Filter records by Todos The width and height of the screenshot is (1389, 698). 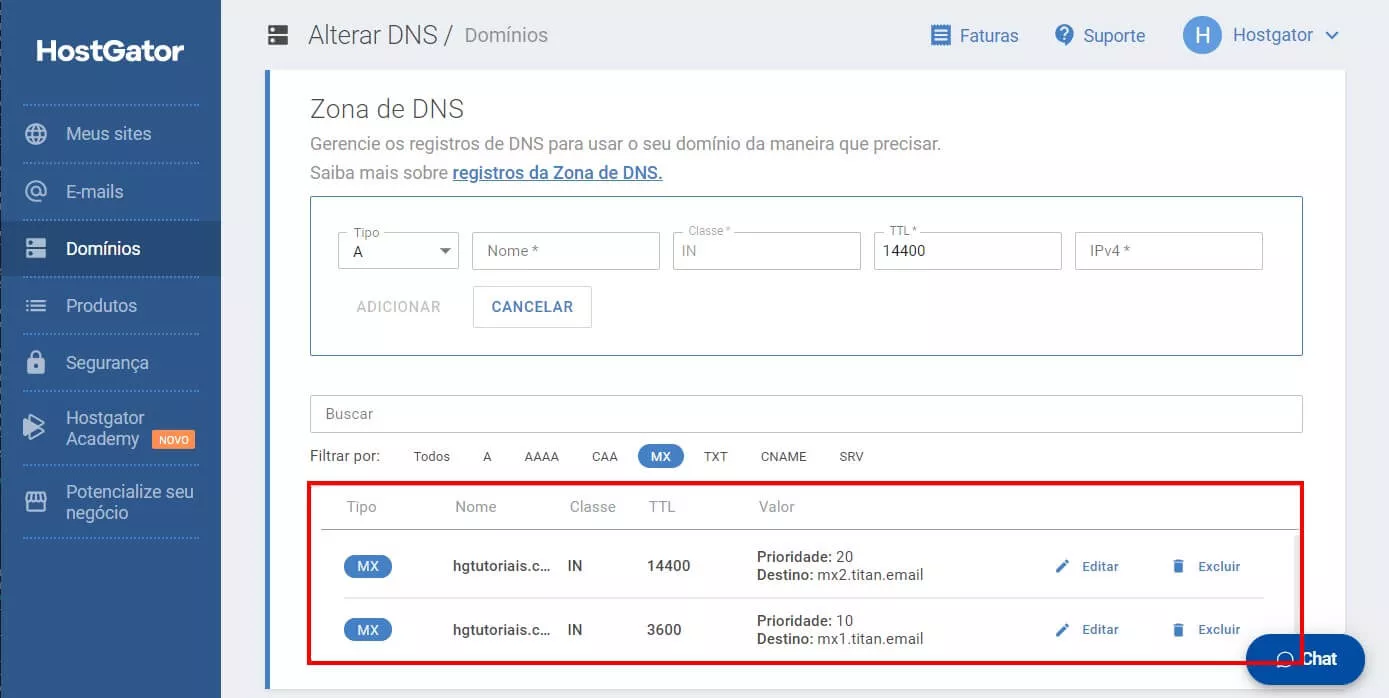coord(432,456)
